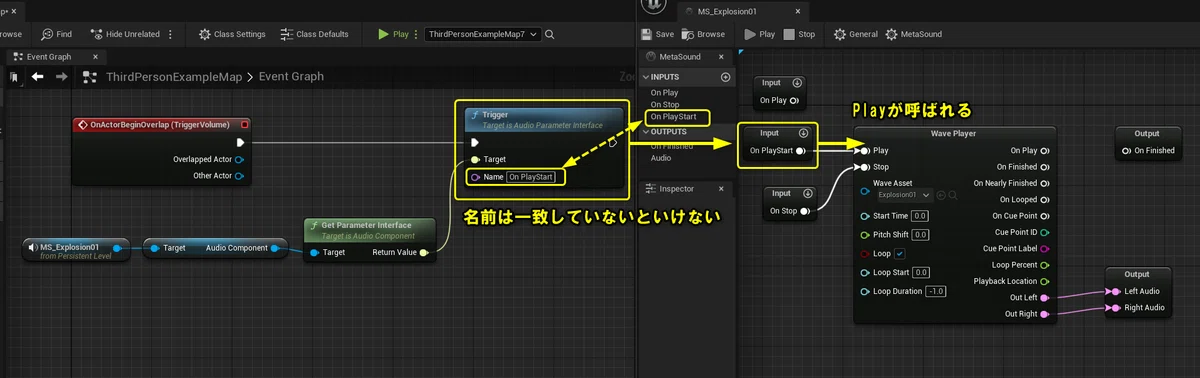
Task: Stop the MetaSound preview
Action: [799, 34]
